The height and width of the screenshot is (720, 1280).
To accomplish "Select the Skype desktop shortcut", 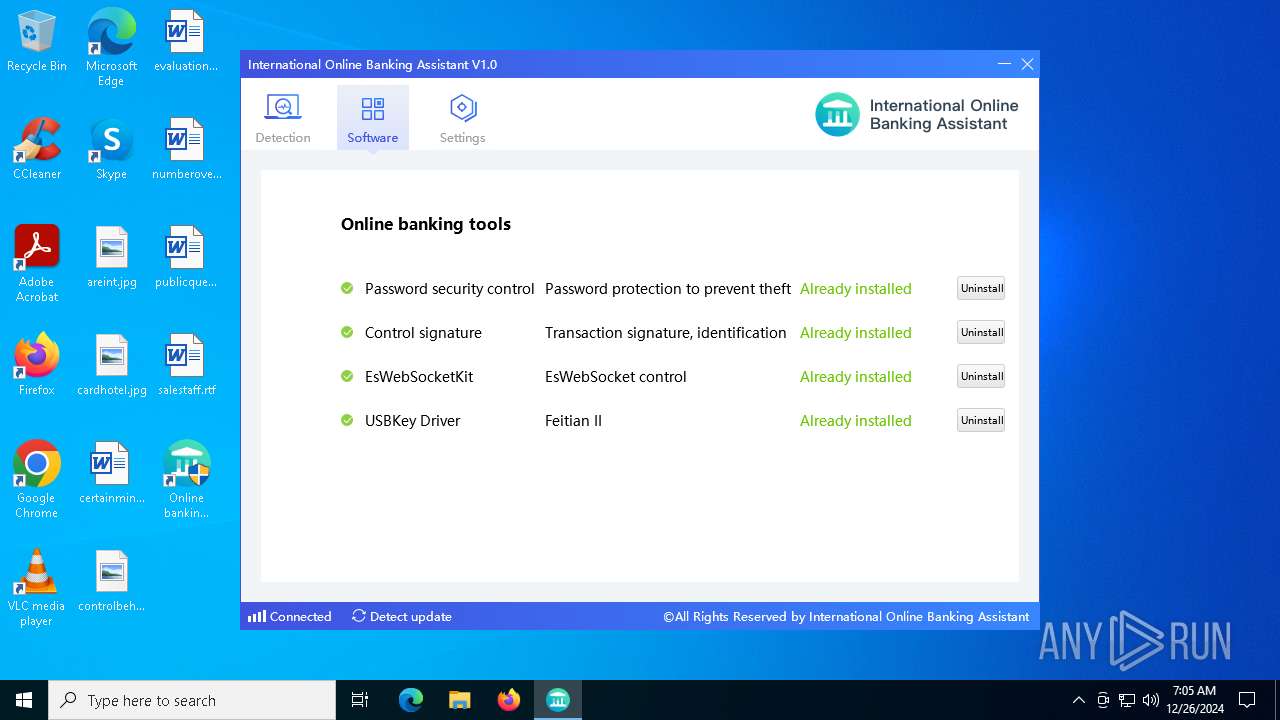I will pos(111,150).
